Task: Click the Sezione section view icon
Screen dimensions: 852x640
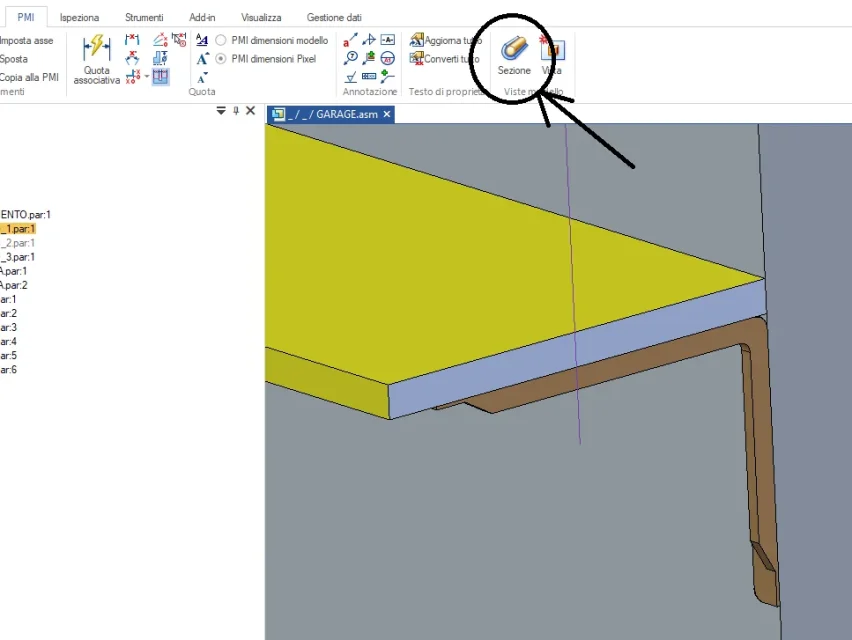Action: pyautogui.click(x=514, y=54)
